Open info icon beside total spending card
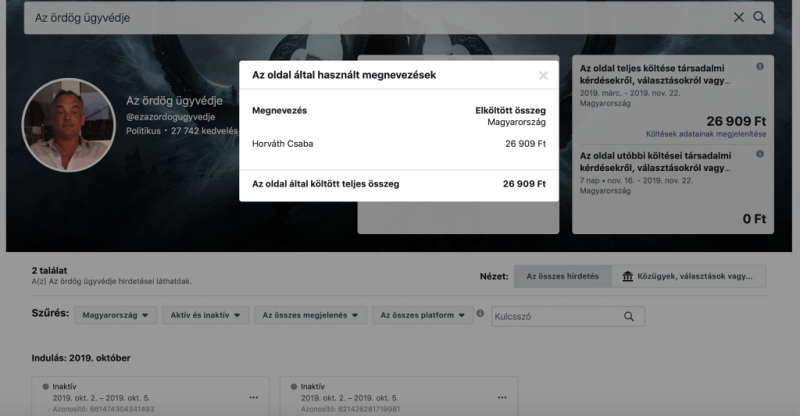 pos(760,66)
